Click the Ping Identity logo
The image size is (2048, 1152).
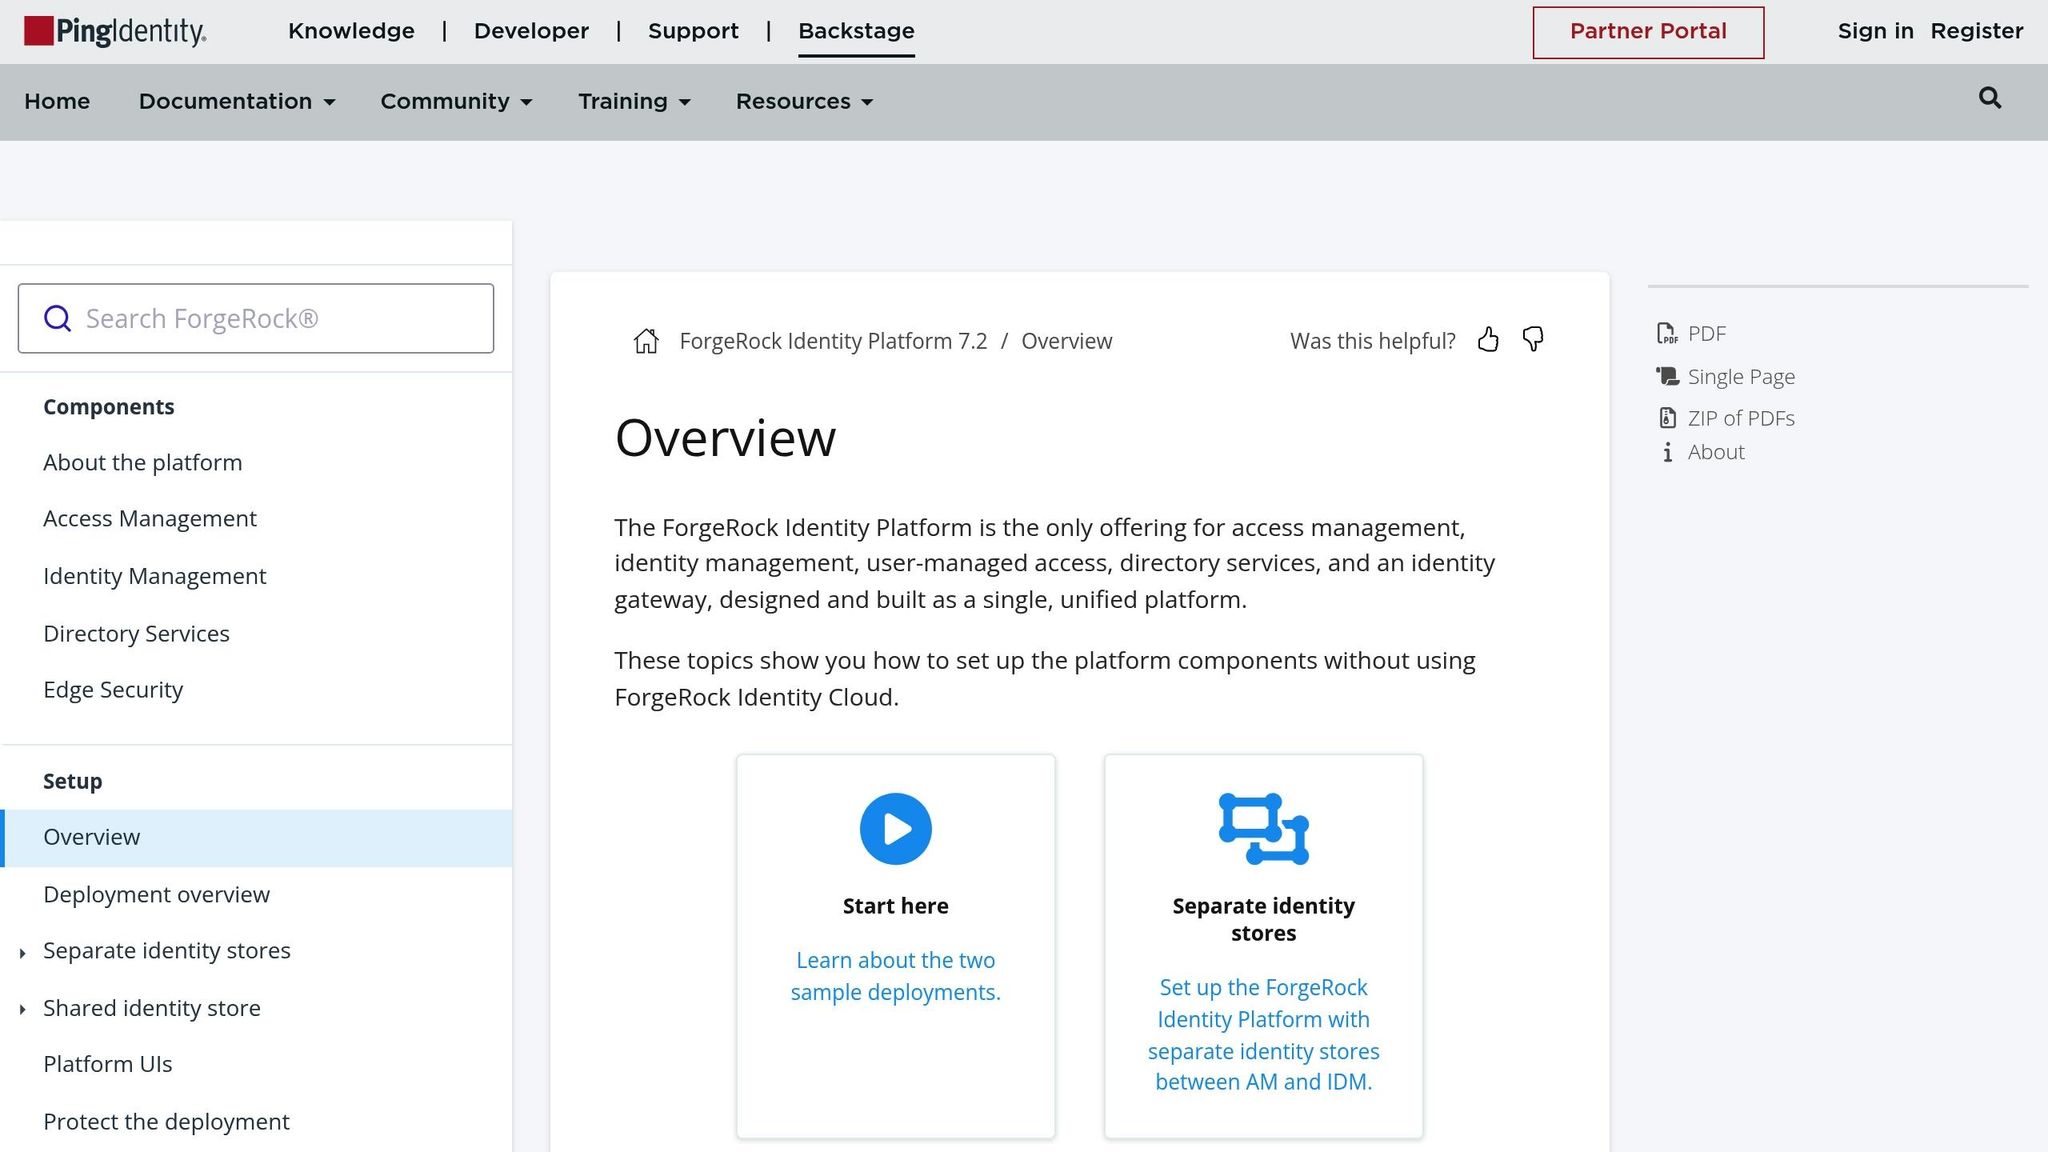115,31
